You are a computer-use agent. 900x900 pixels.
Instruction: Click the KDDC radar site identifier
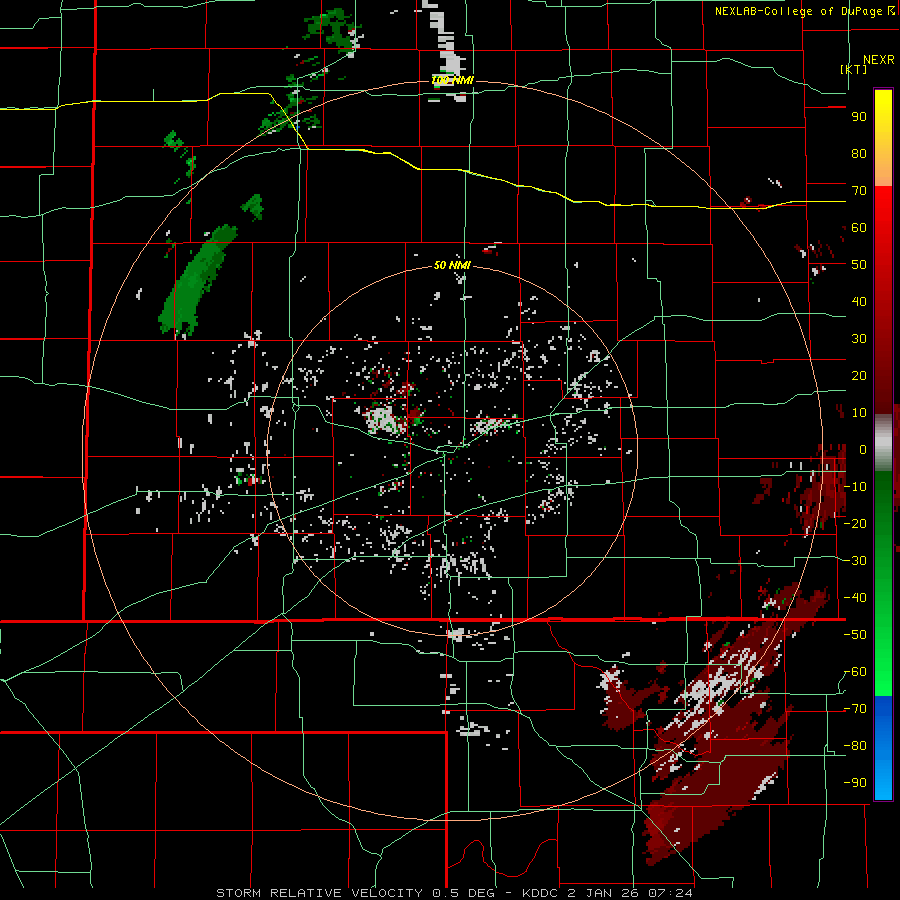coord(540,893)
